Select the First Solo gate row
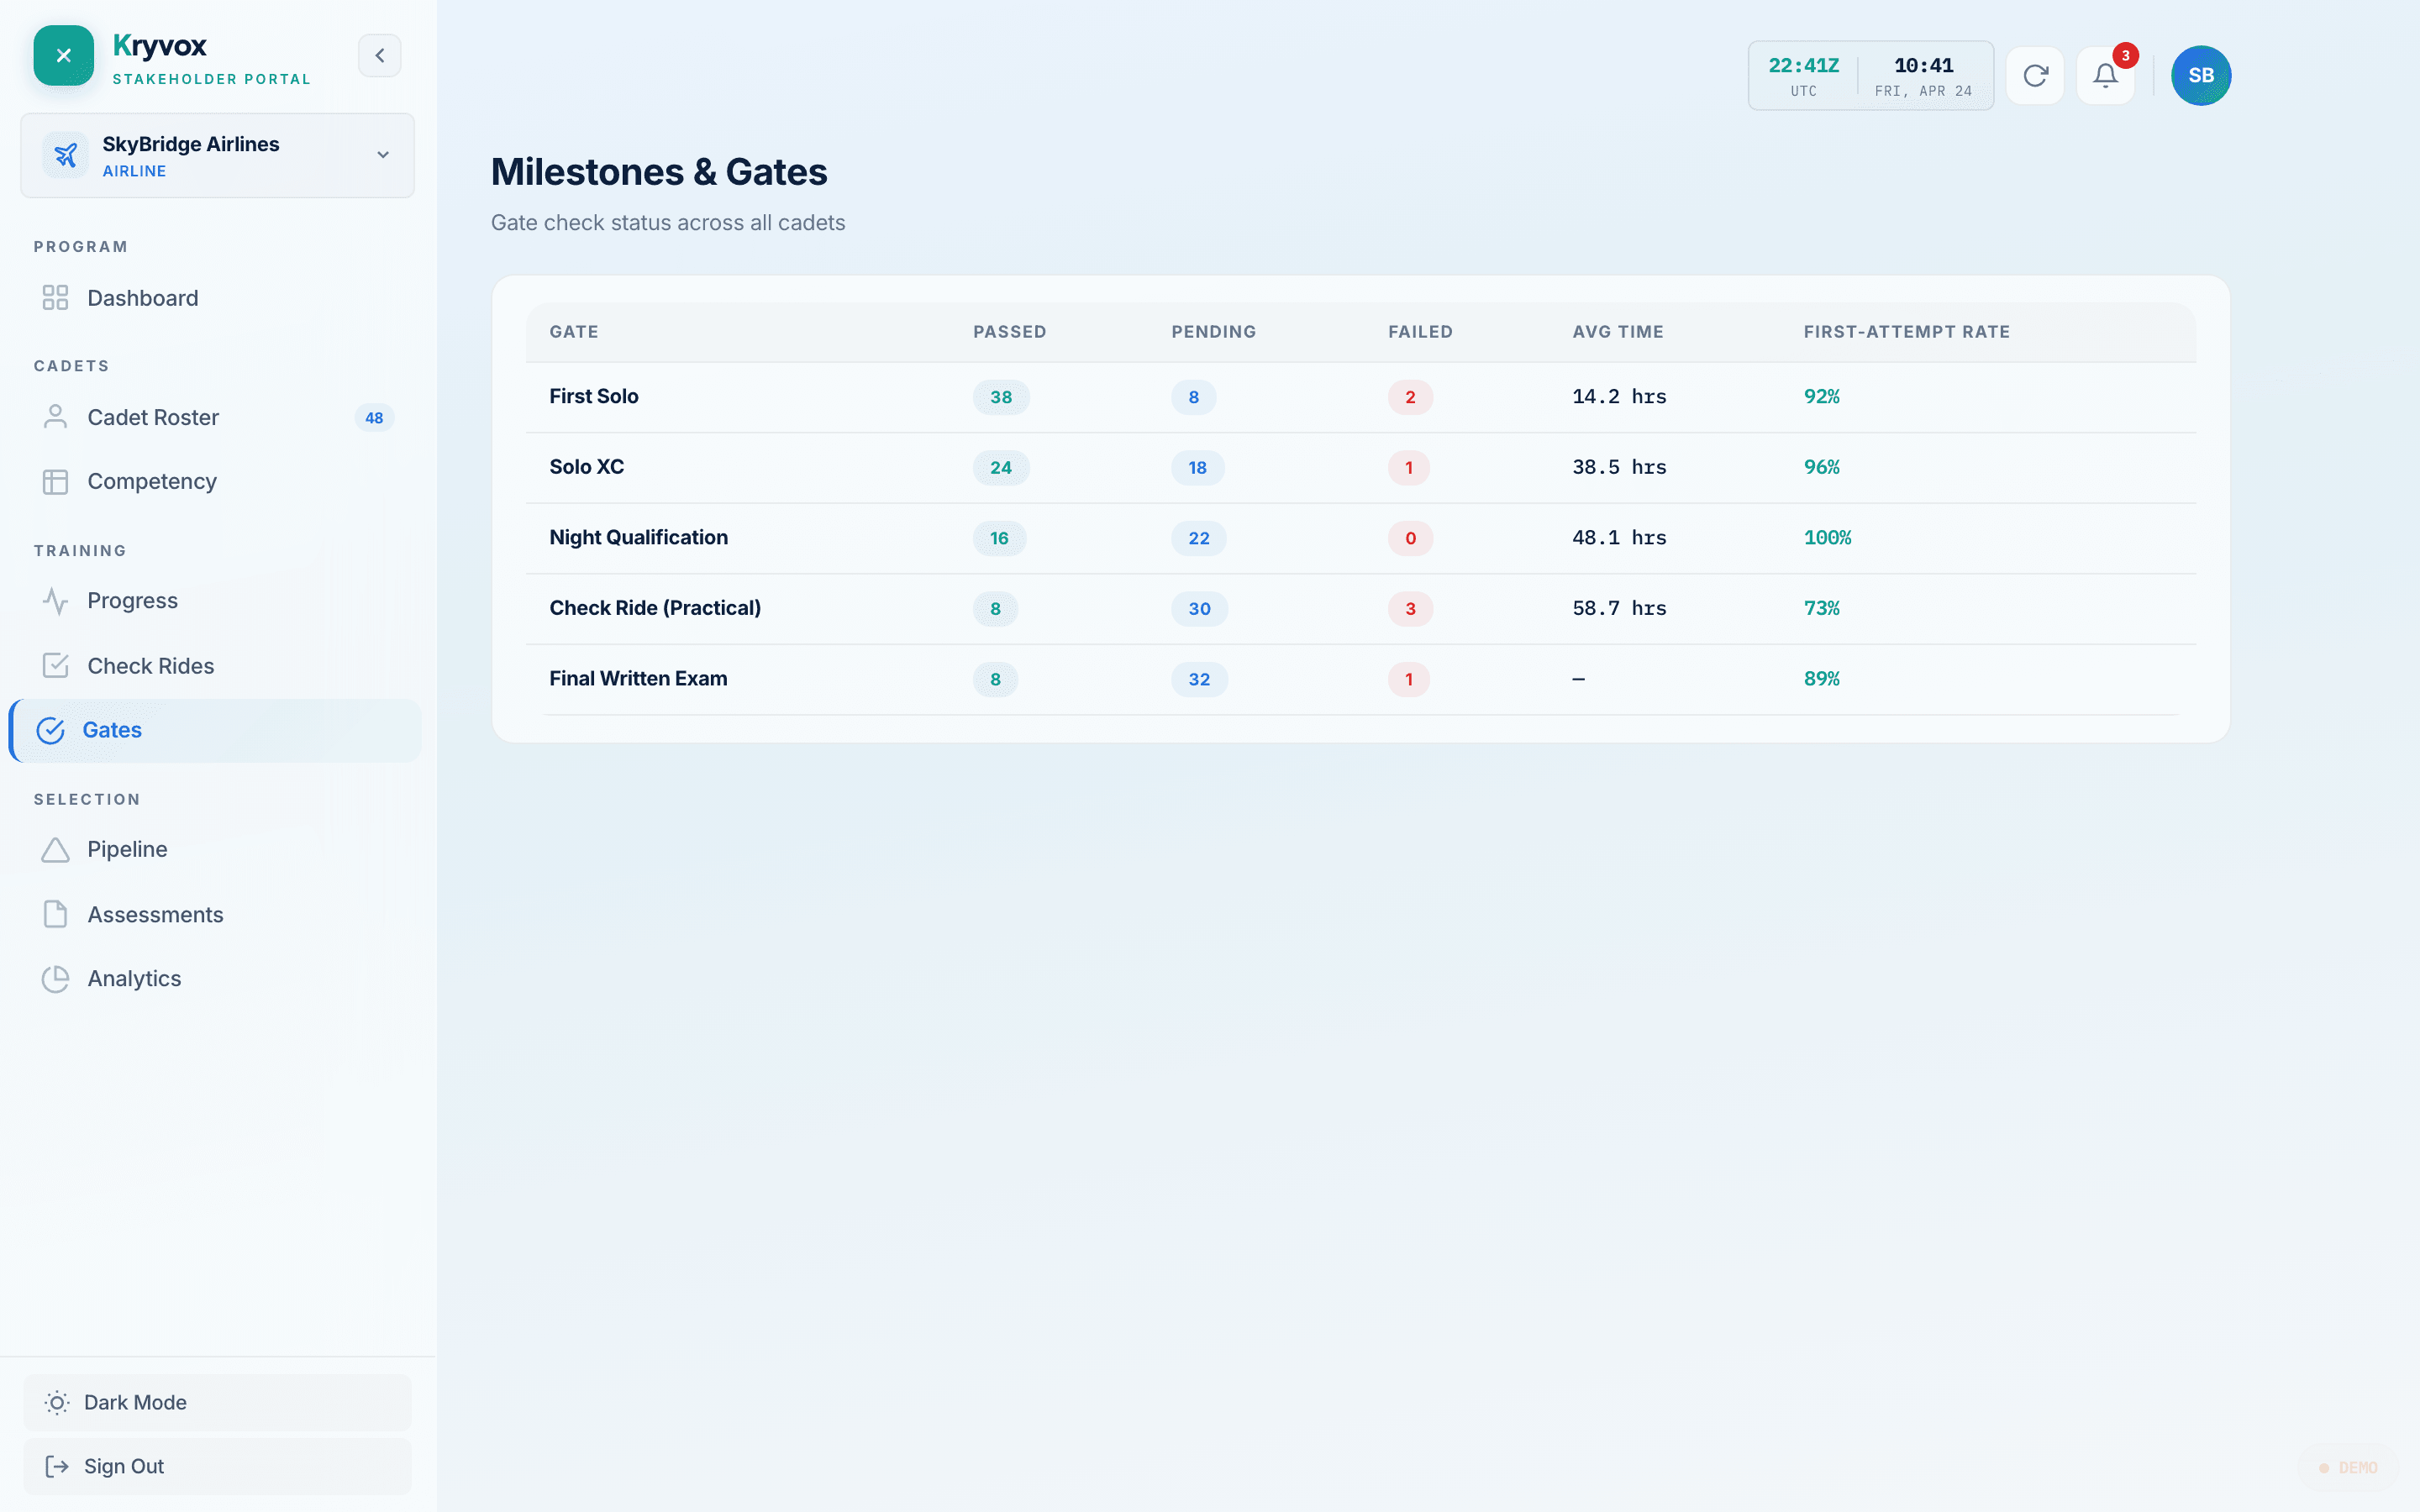 1360,397
